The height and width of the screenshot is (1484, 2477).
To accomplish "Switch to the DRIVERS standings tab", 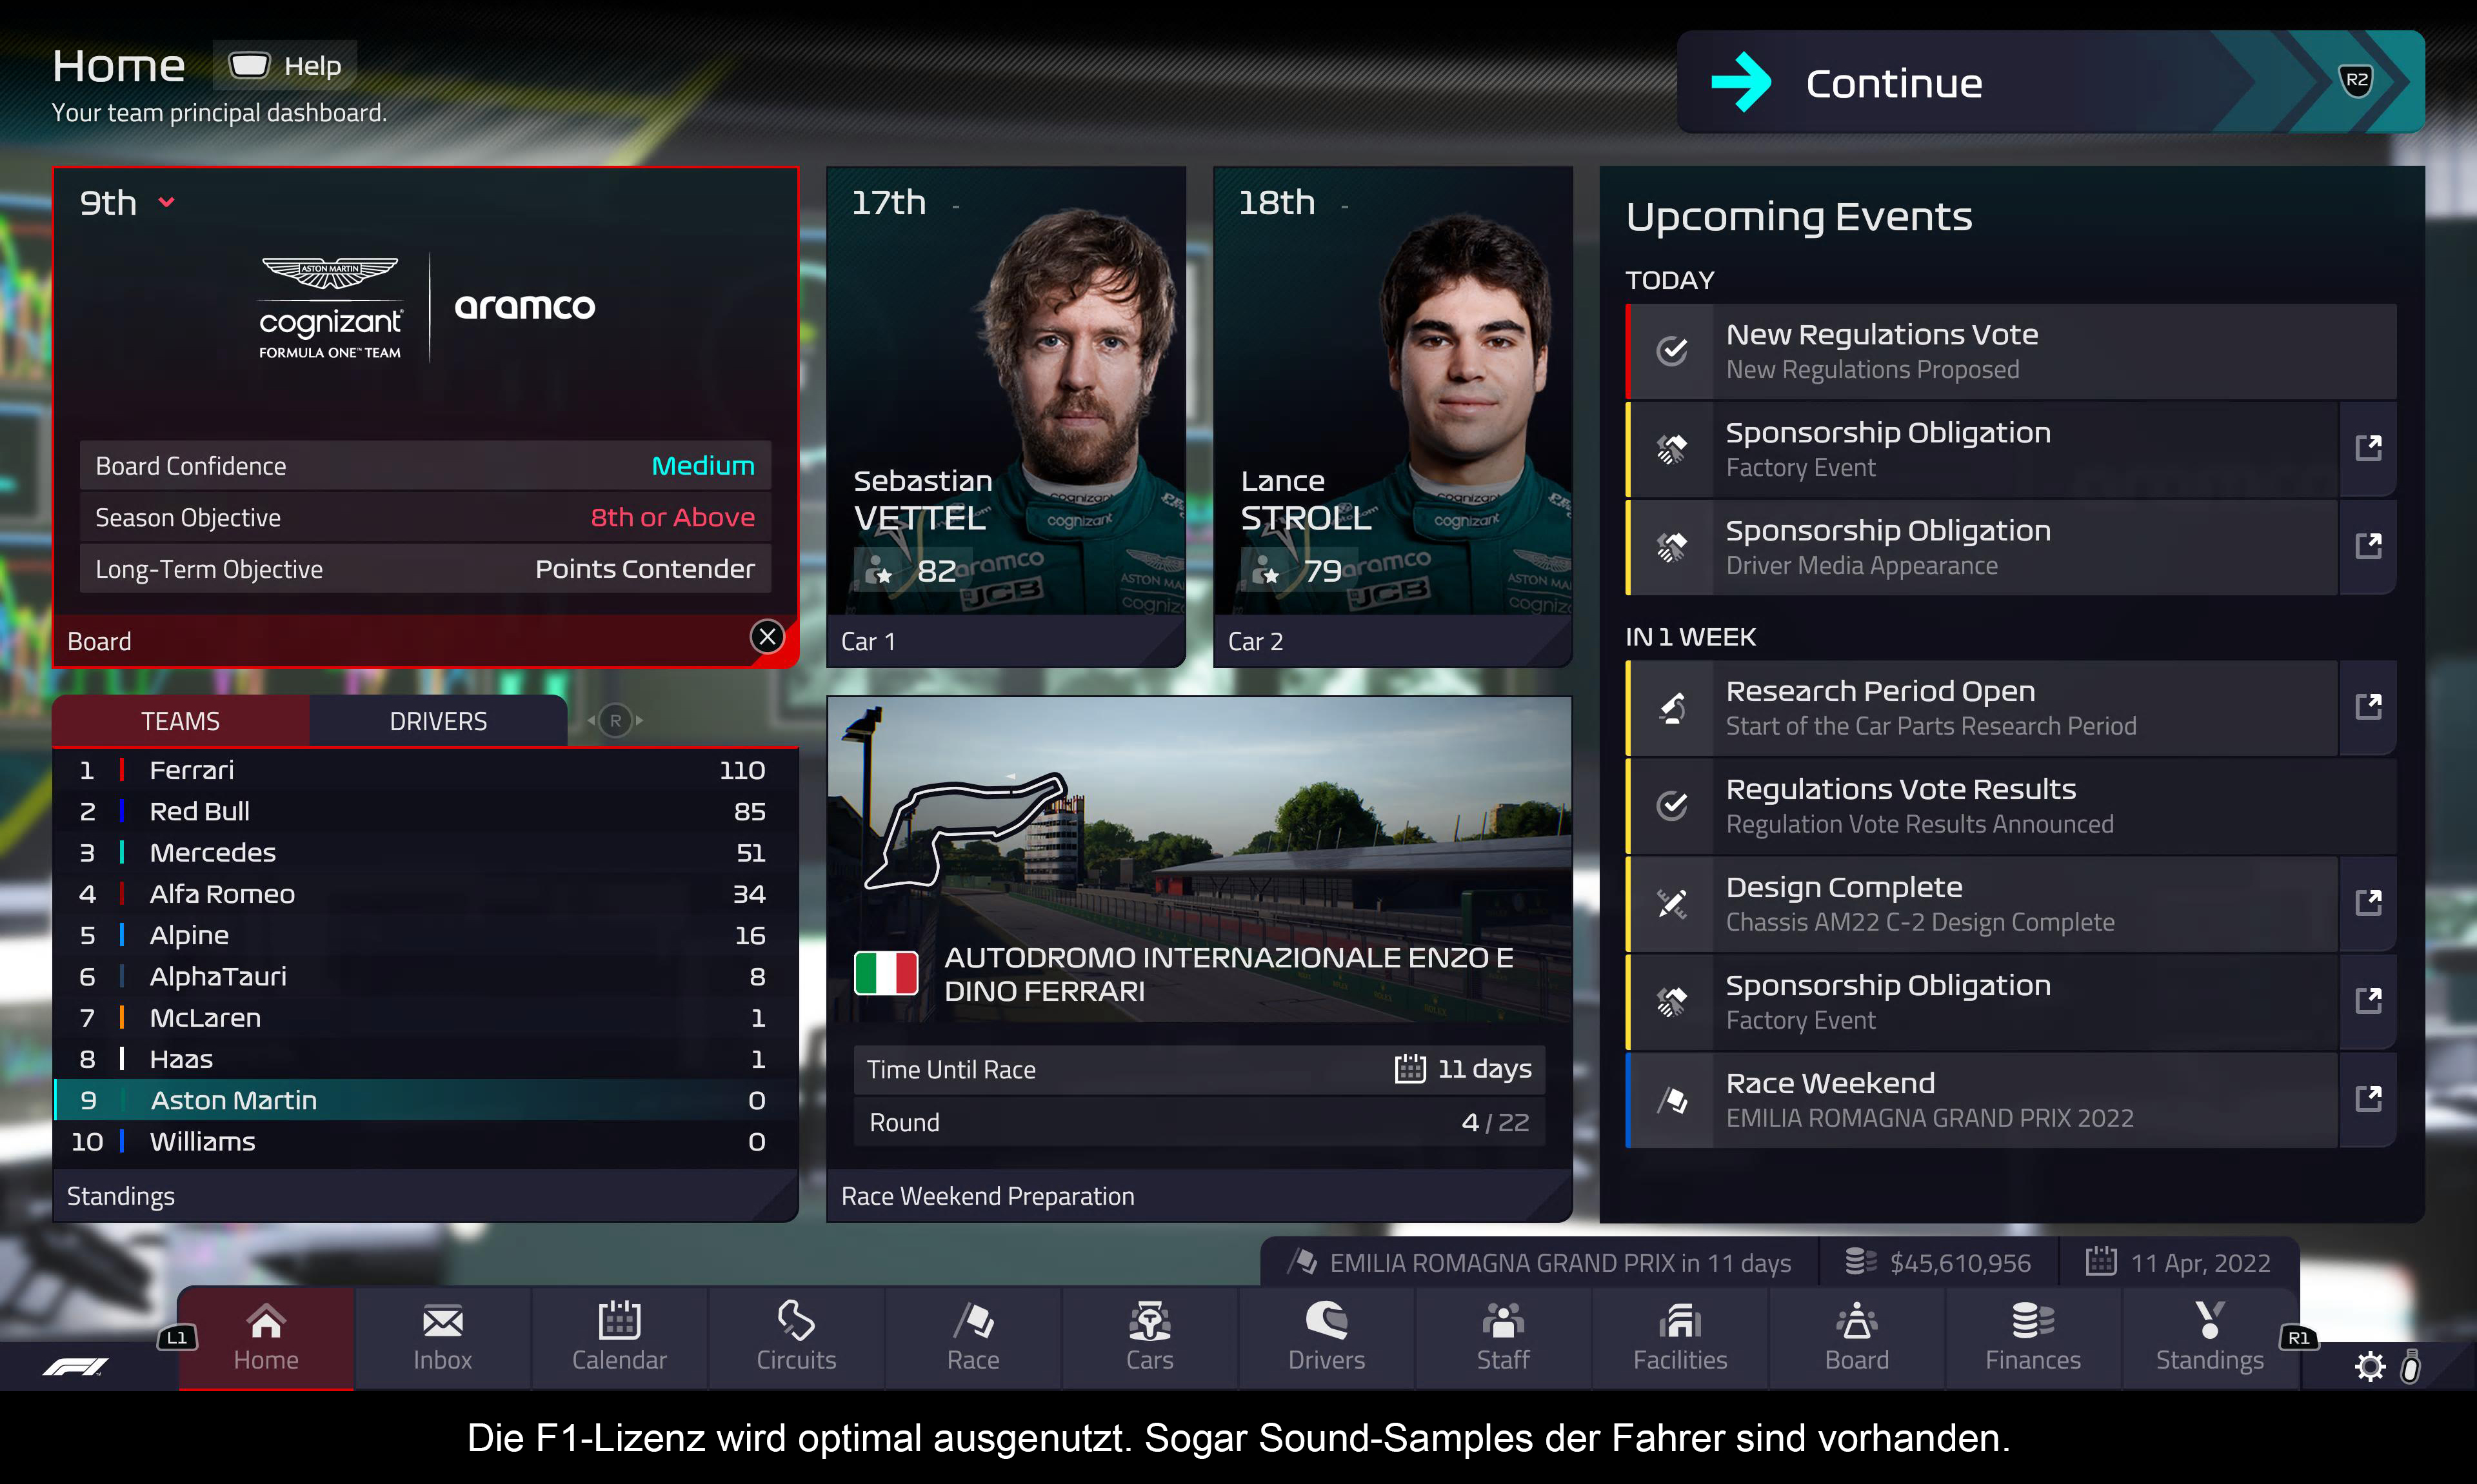I will 438,721.
